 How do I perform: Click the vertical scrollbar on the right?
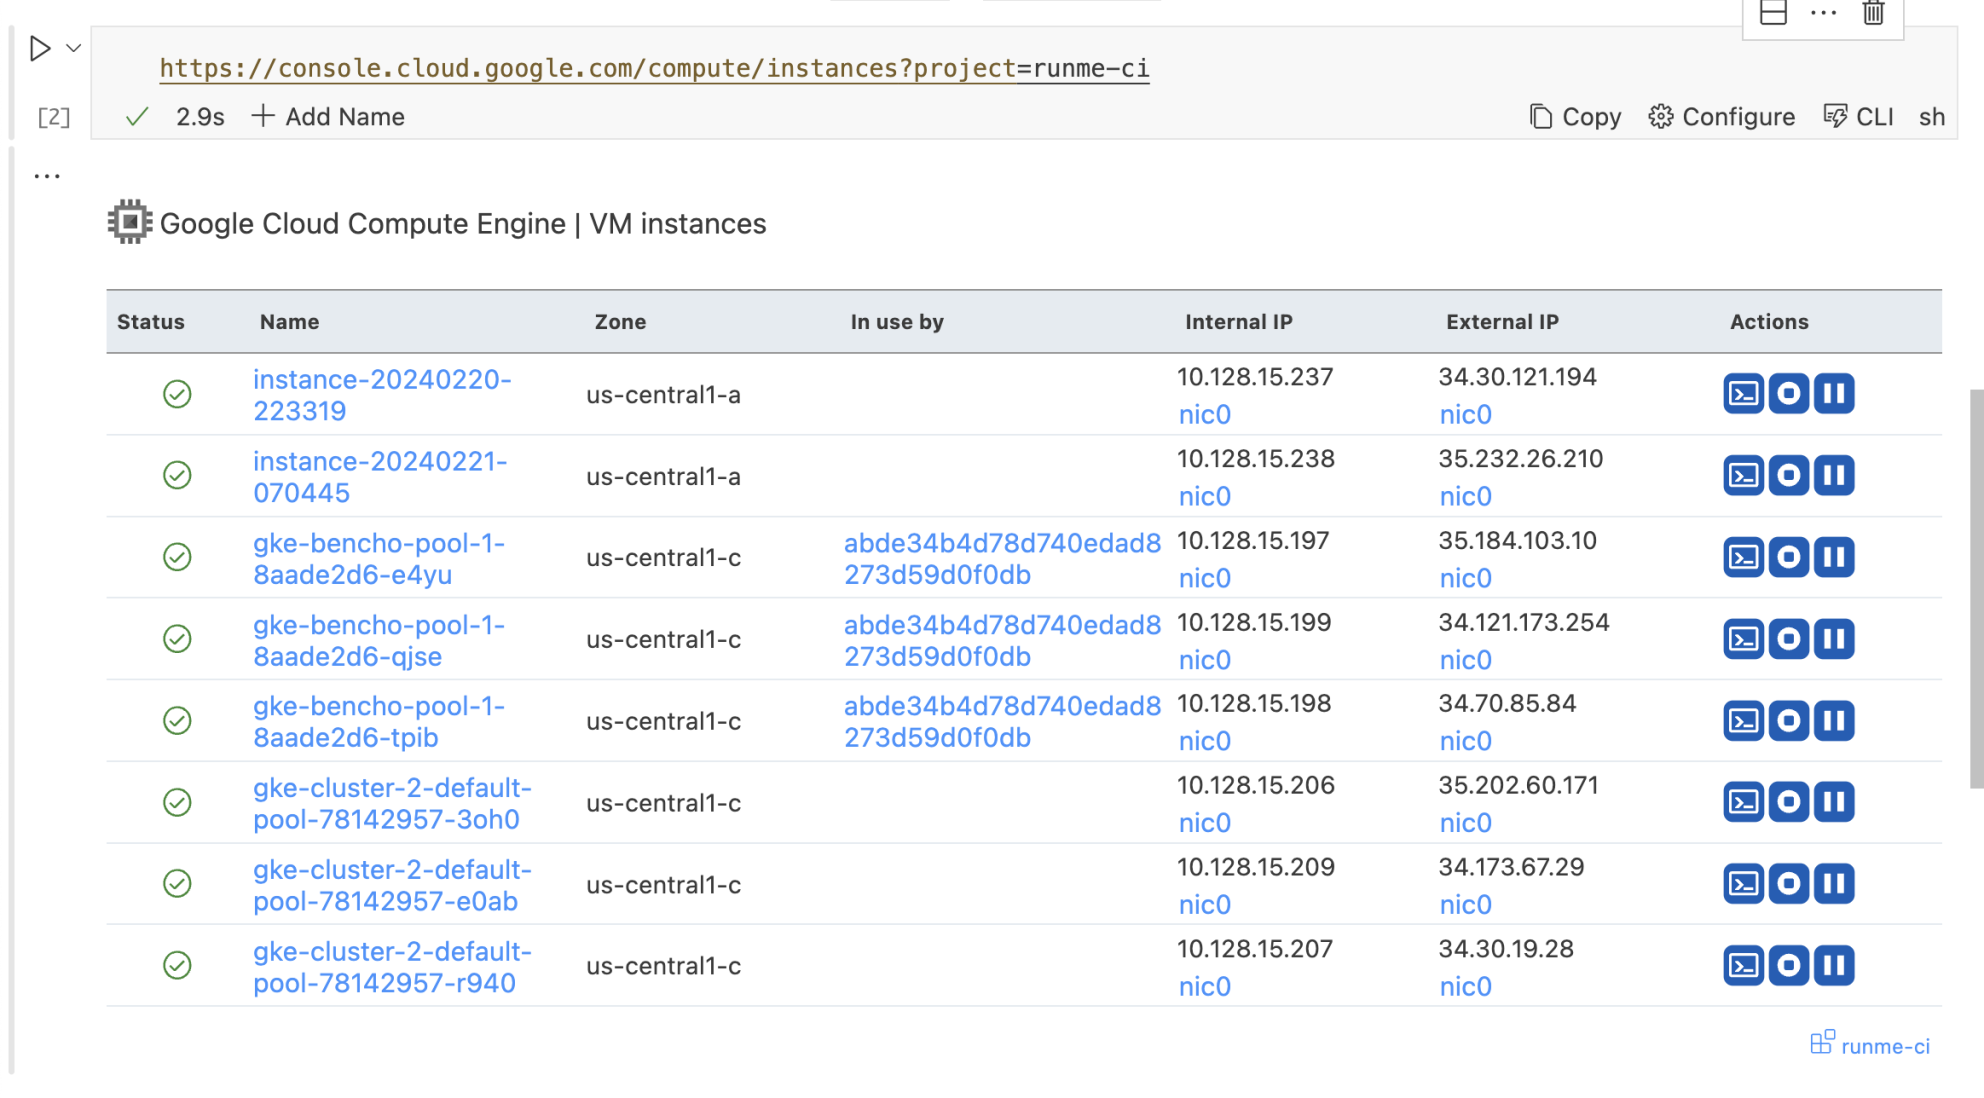tap(1976, 590)
